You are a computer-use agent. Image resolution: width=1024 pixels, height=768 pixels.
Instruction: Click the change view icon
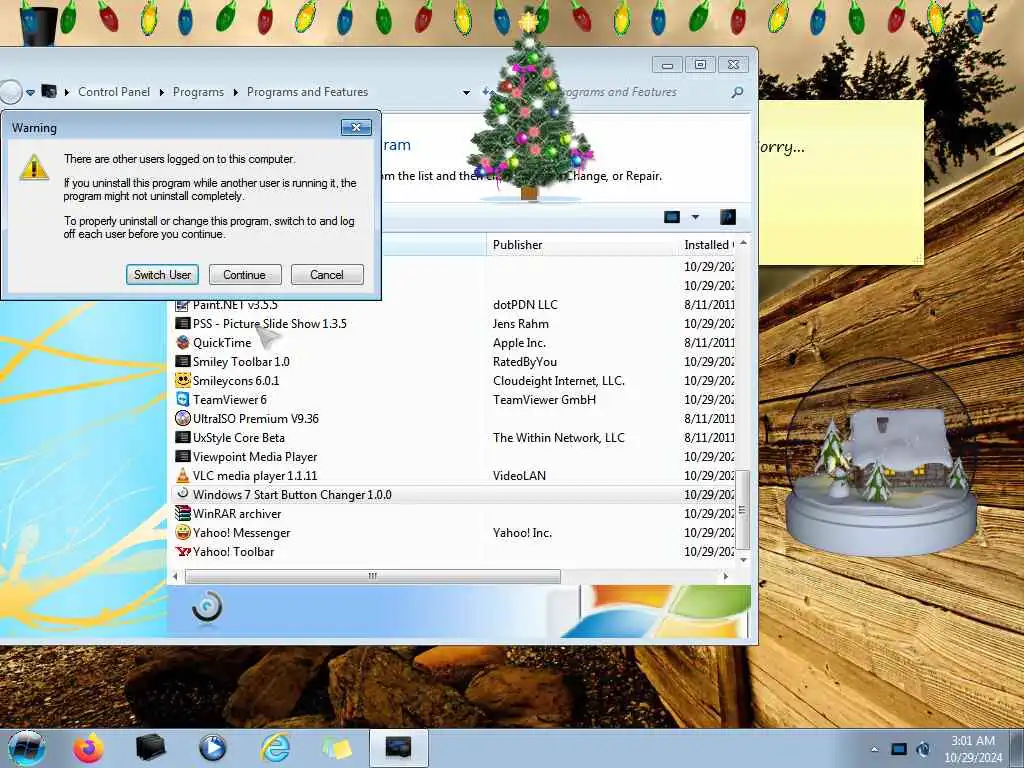point(672,217)
